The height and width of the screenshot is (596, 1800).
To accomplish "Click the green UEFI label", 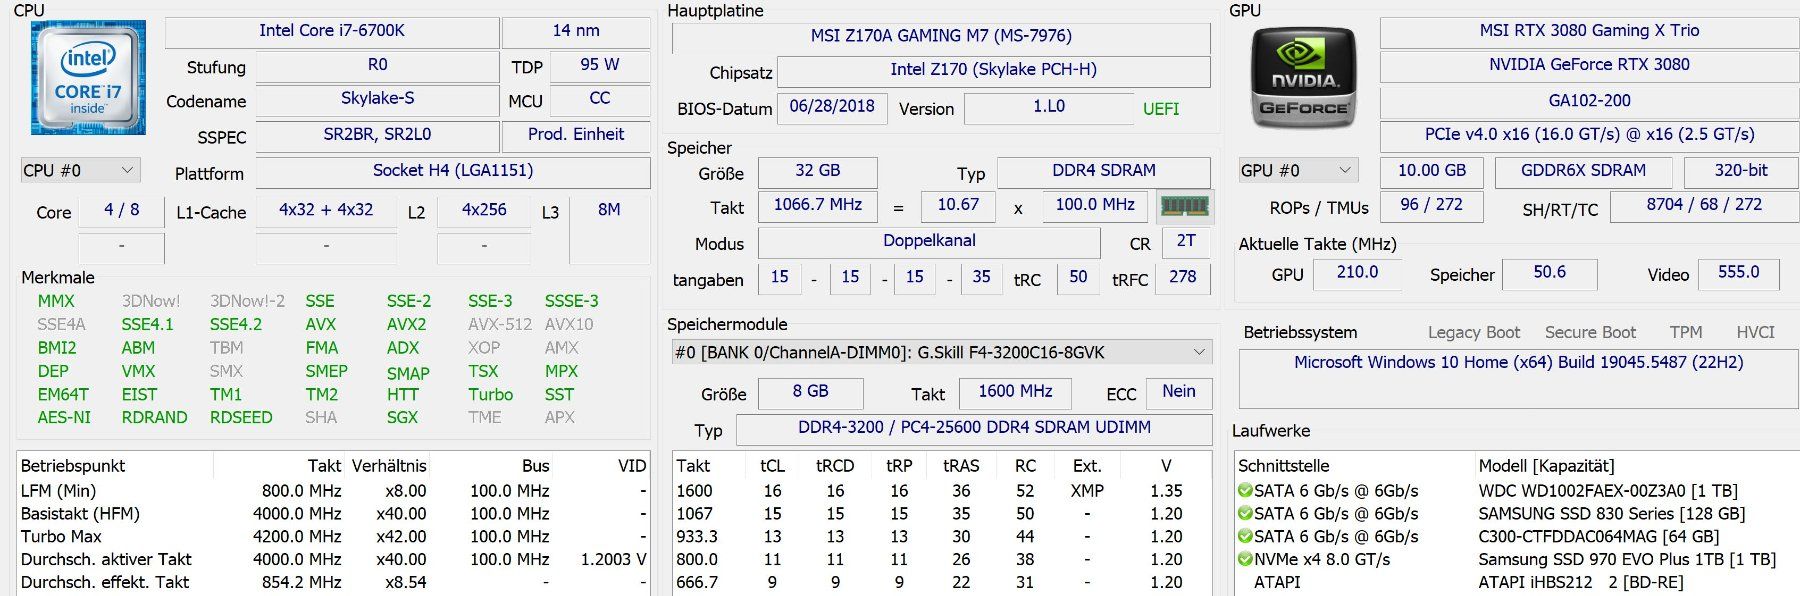I will (x=1161, y=109).
